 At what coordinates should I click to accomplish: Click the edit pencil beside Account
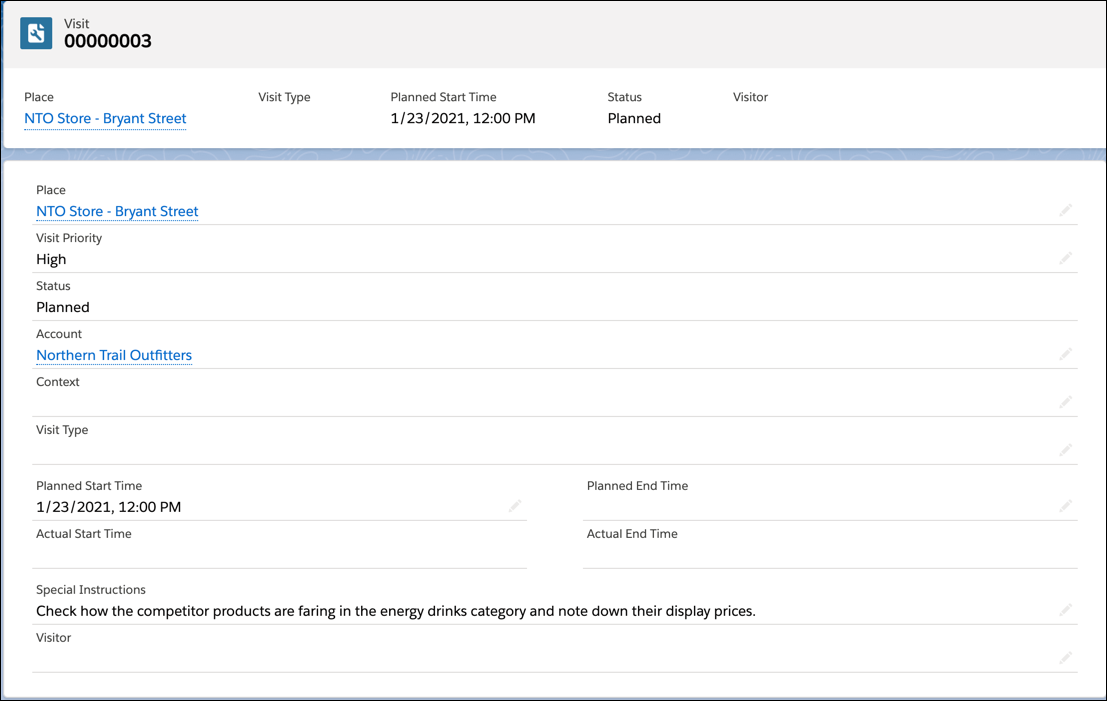[1065, 354]
